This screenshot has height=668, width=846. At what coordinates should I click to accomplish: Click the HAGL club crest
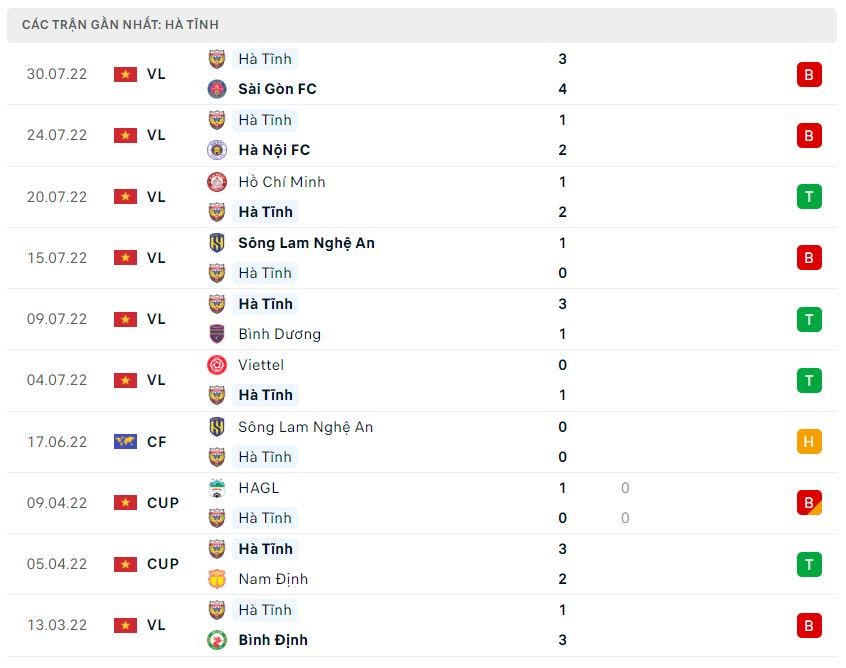(x=217, y=488)
